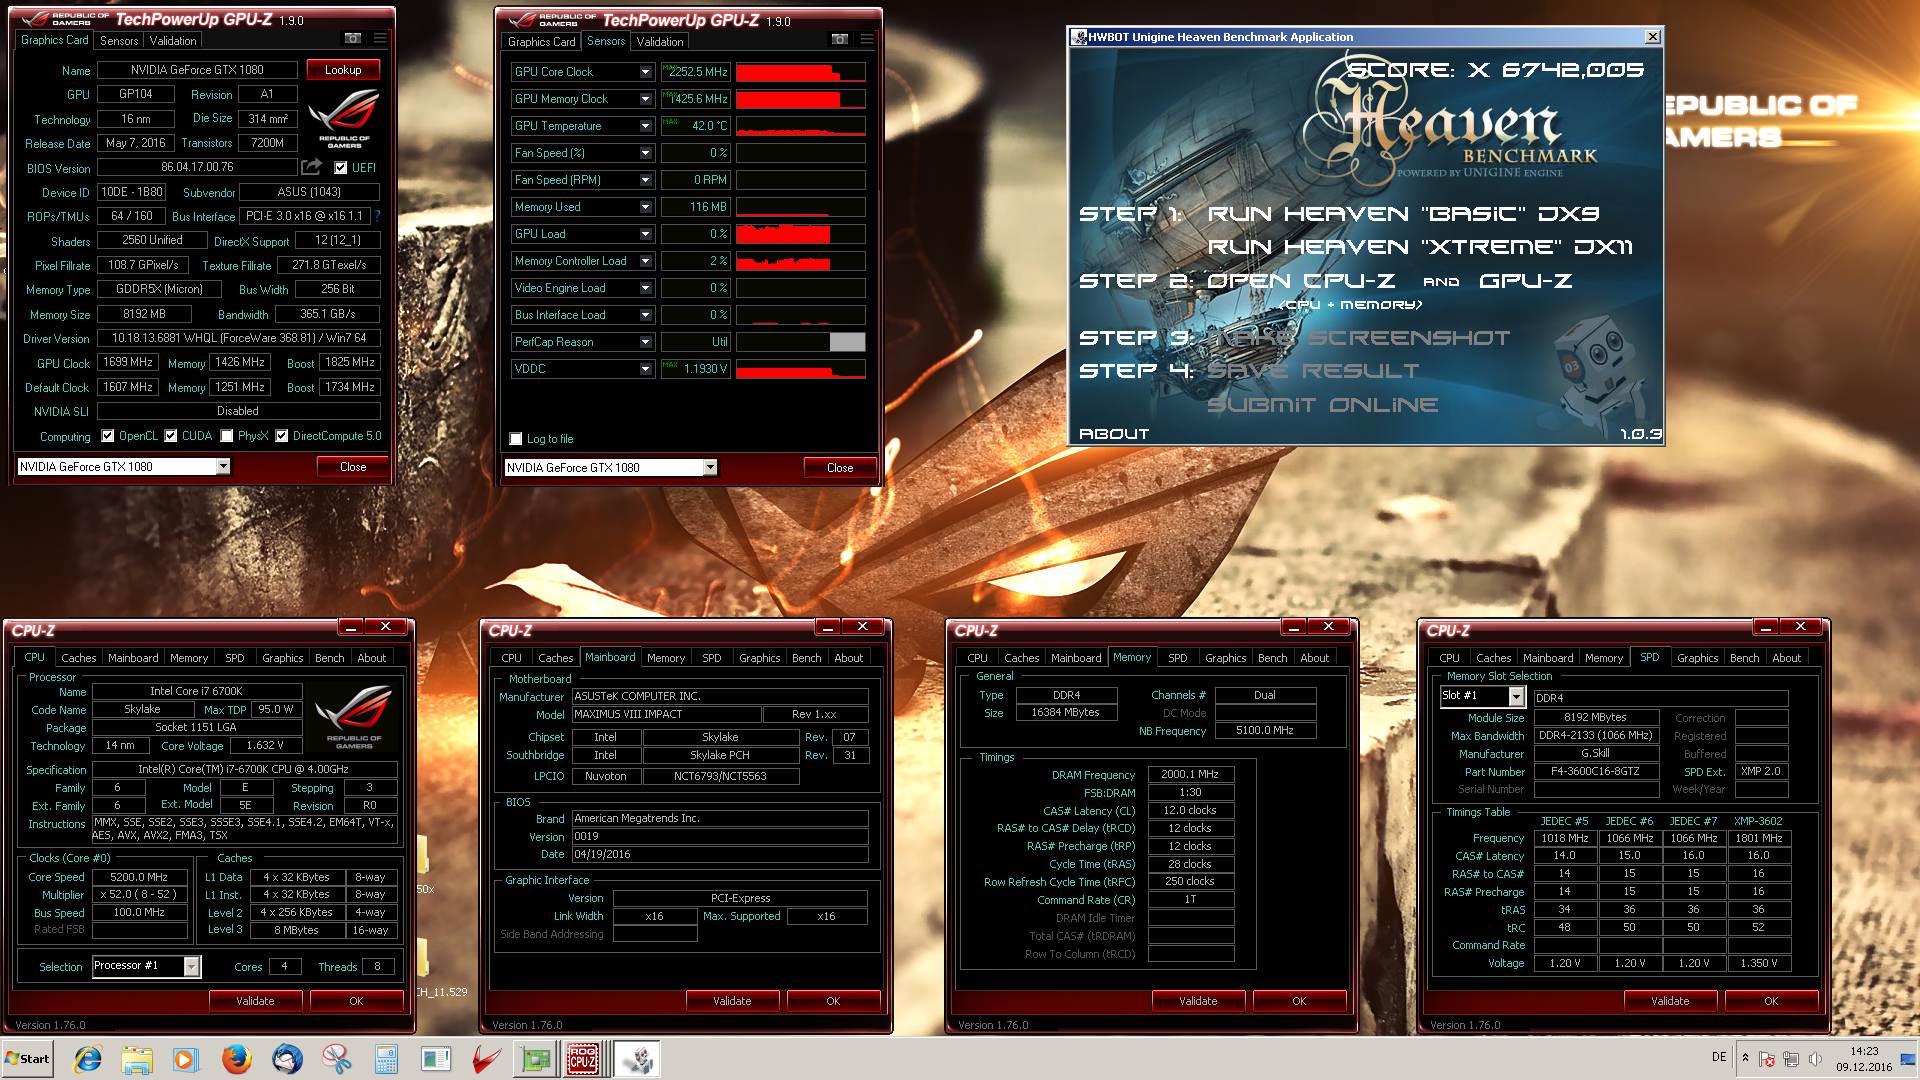1920x1080 pixels.
Task: Click the GPU Core Clock sensor graph
Action: coord(801,72)
